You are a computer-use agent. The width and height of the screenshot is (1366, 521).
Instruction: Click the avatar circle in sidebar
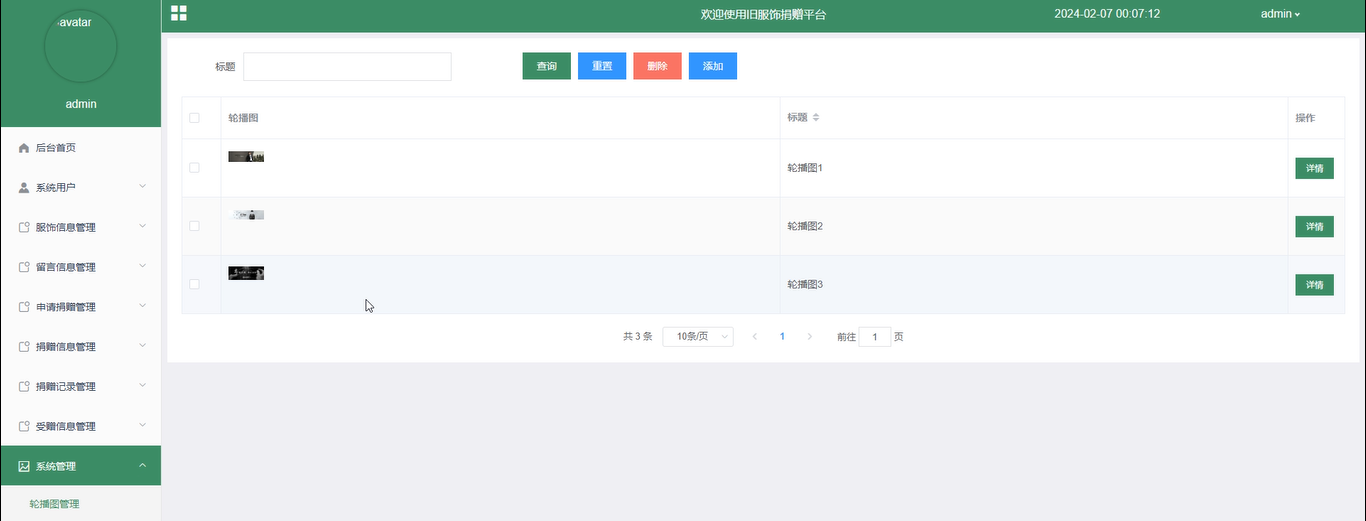pos(81,46)
